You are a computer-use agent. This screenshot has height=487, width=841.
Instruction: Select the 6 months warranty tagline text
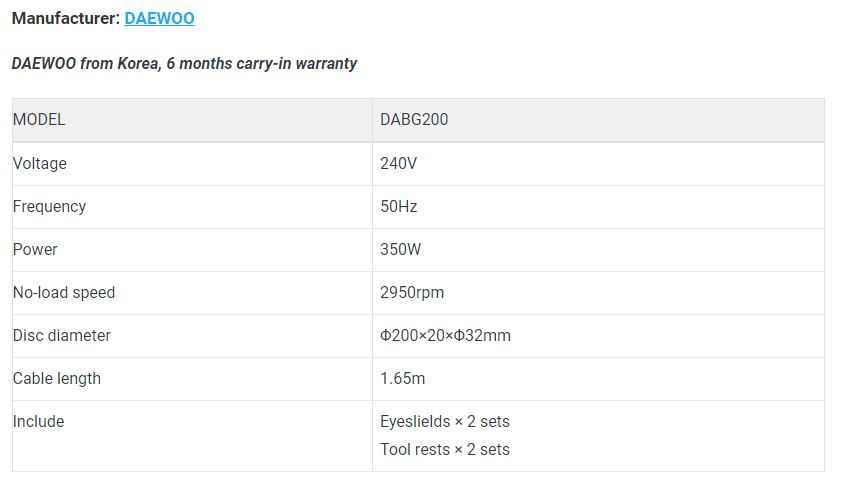[184, 63]
